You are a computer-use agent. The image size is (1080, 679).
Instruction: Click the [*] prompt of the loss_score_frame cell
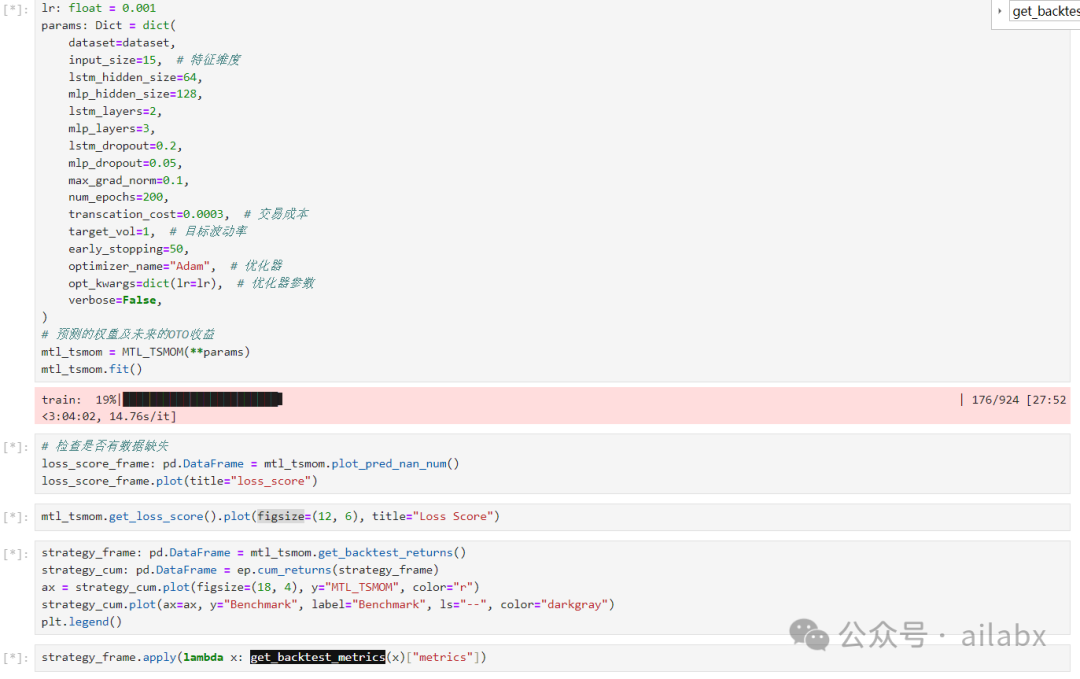point(16,447)
